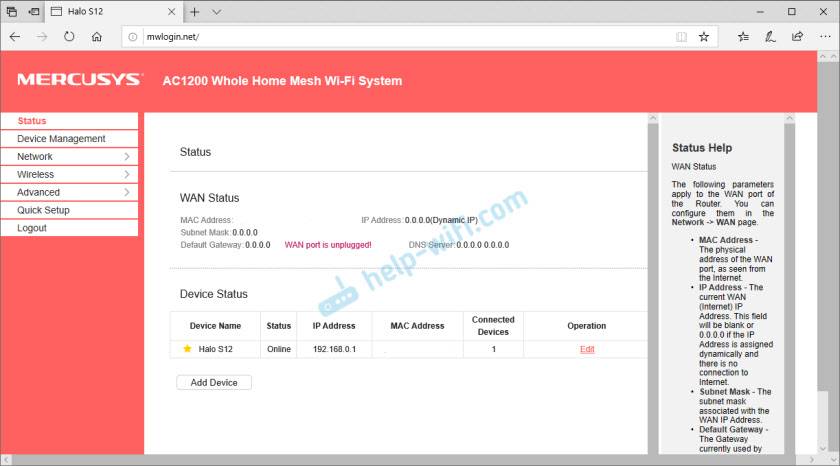The image size is (840, 466).
Task: Select the 192.168.0.1 IP address cell
Action: click(x=334, y=349)
